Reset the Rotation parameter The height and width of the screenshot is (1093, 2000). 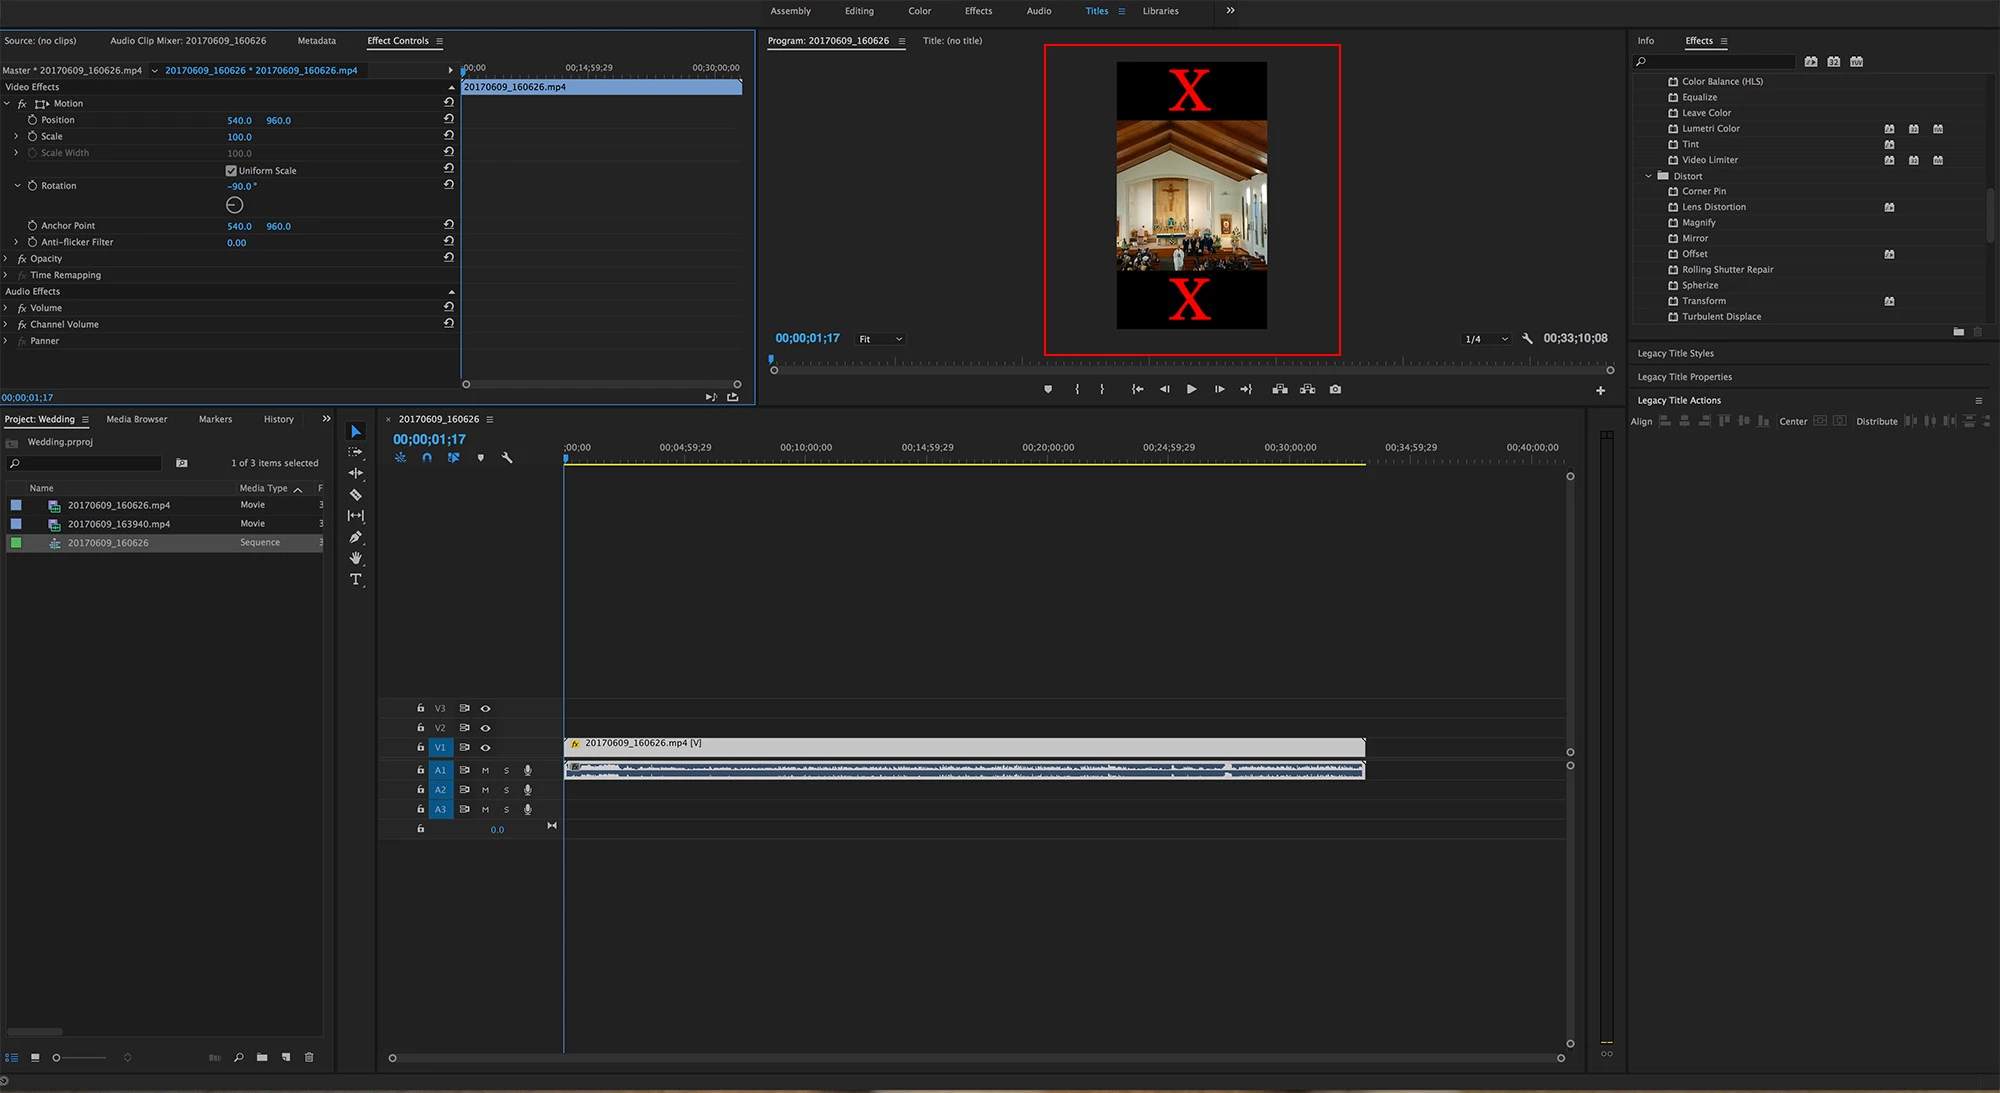pyautogui.click(x=449, y=185)
